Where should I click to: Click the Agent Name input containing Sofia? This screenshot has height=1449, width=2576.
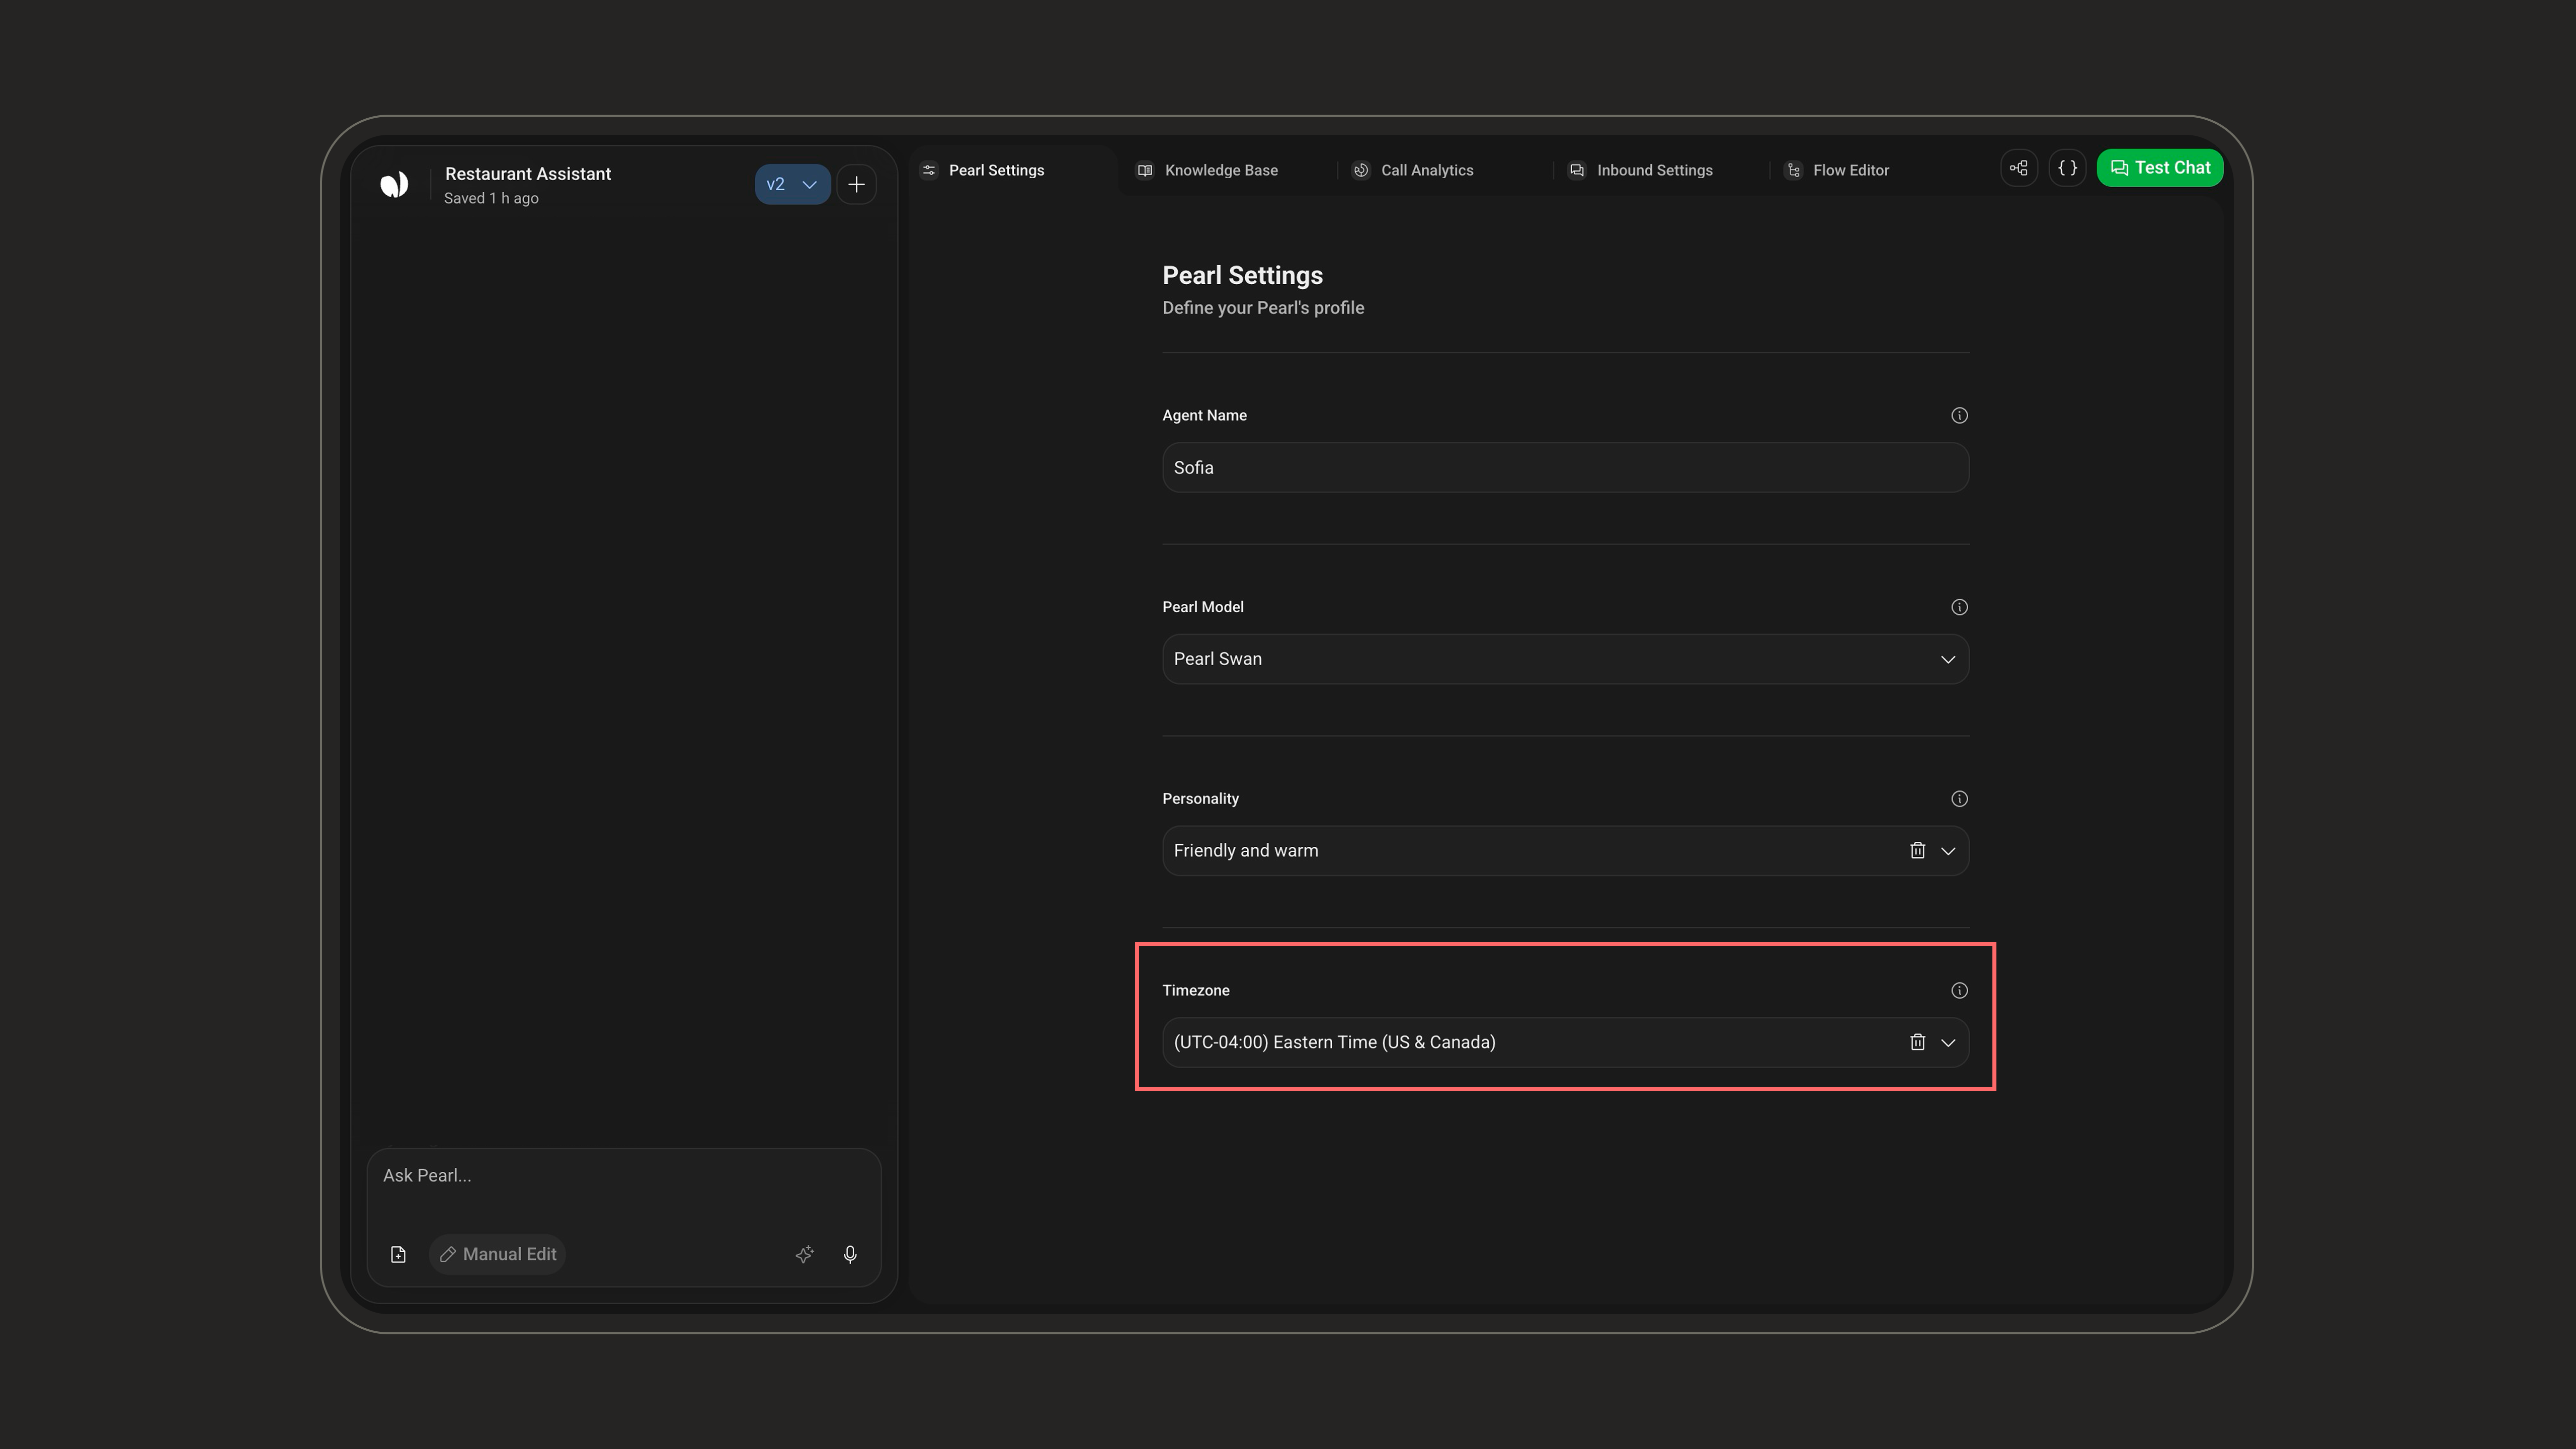pos(1565,467)
